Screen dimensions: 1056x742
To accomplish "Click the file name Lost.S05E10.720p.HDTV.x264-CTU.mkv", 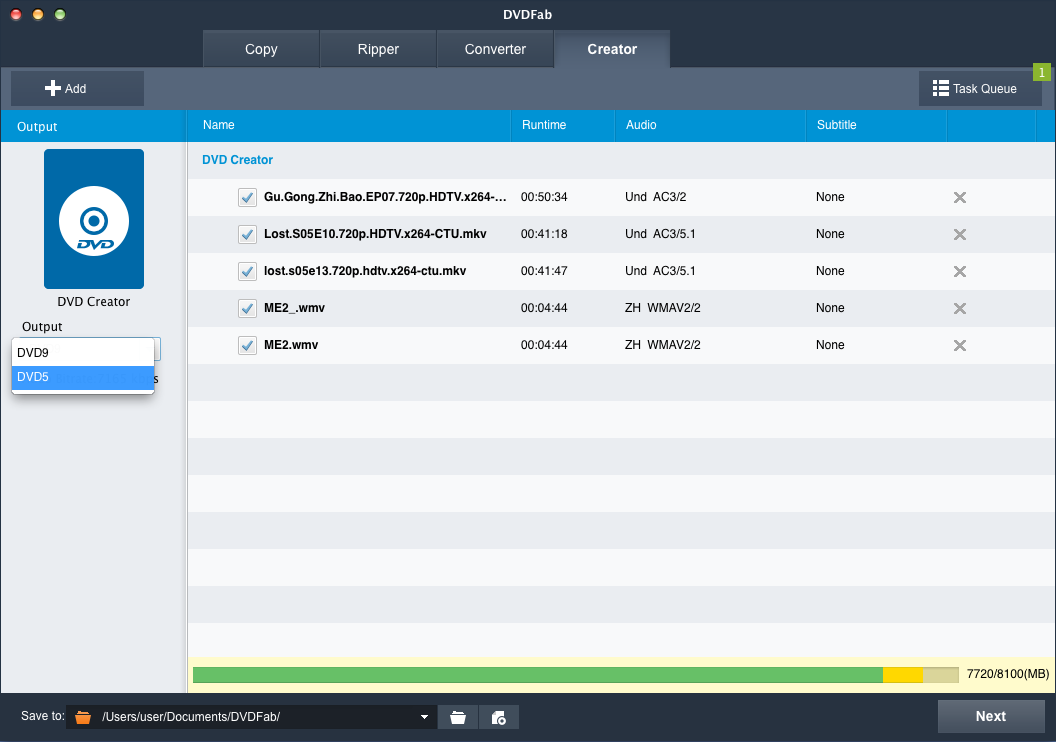I will (375, 234).
